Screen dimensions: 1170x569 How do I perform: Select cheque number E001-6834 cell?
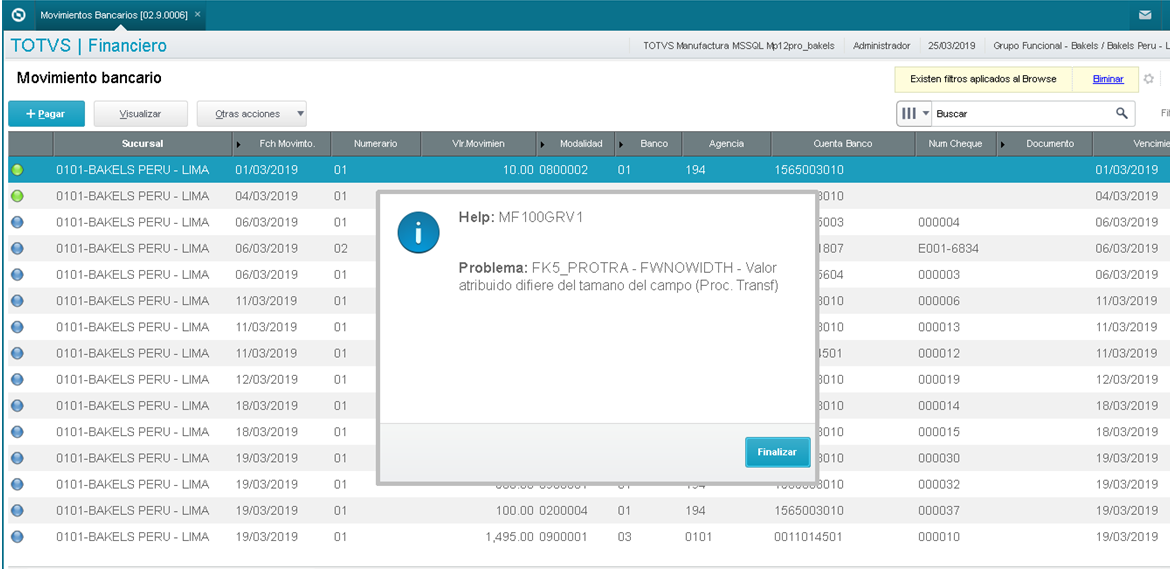948,248
